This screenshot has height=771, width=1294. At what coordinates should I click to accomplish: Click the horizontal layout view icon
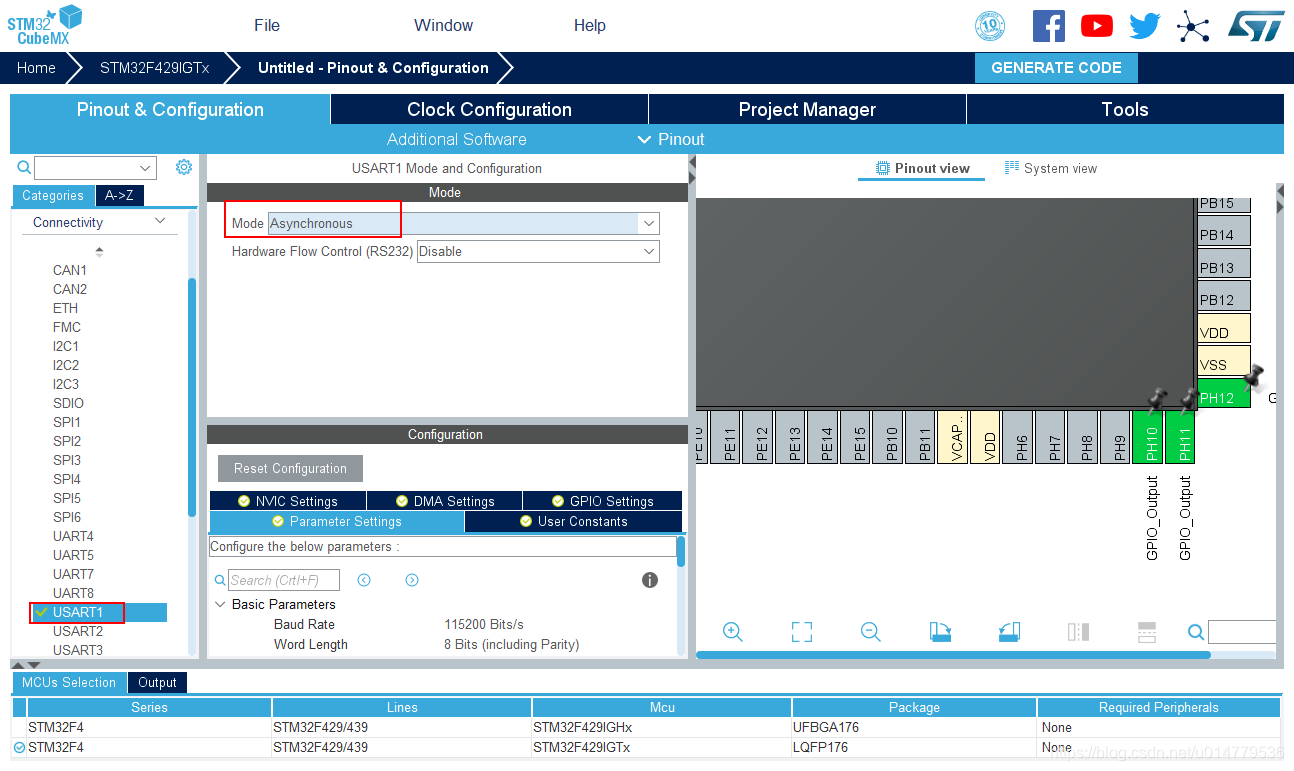[x=1147, y=631]
